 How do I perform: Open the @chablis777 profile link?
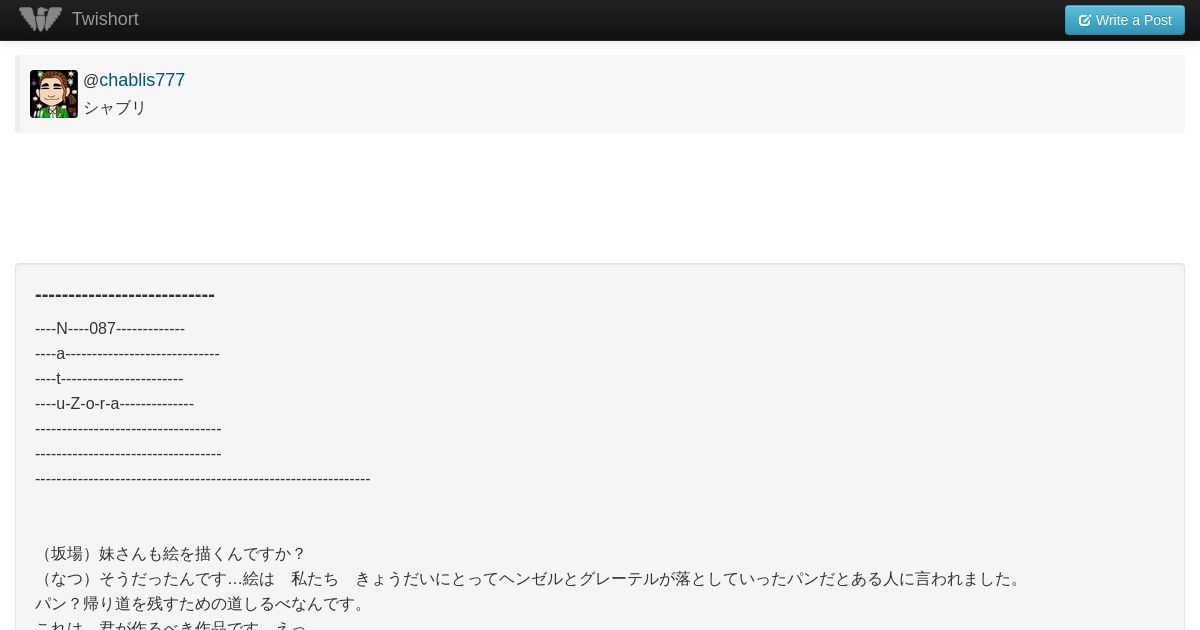coord(134,80)
